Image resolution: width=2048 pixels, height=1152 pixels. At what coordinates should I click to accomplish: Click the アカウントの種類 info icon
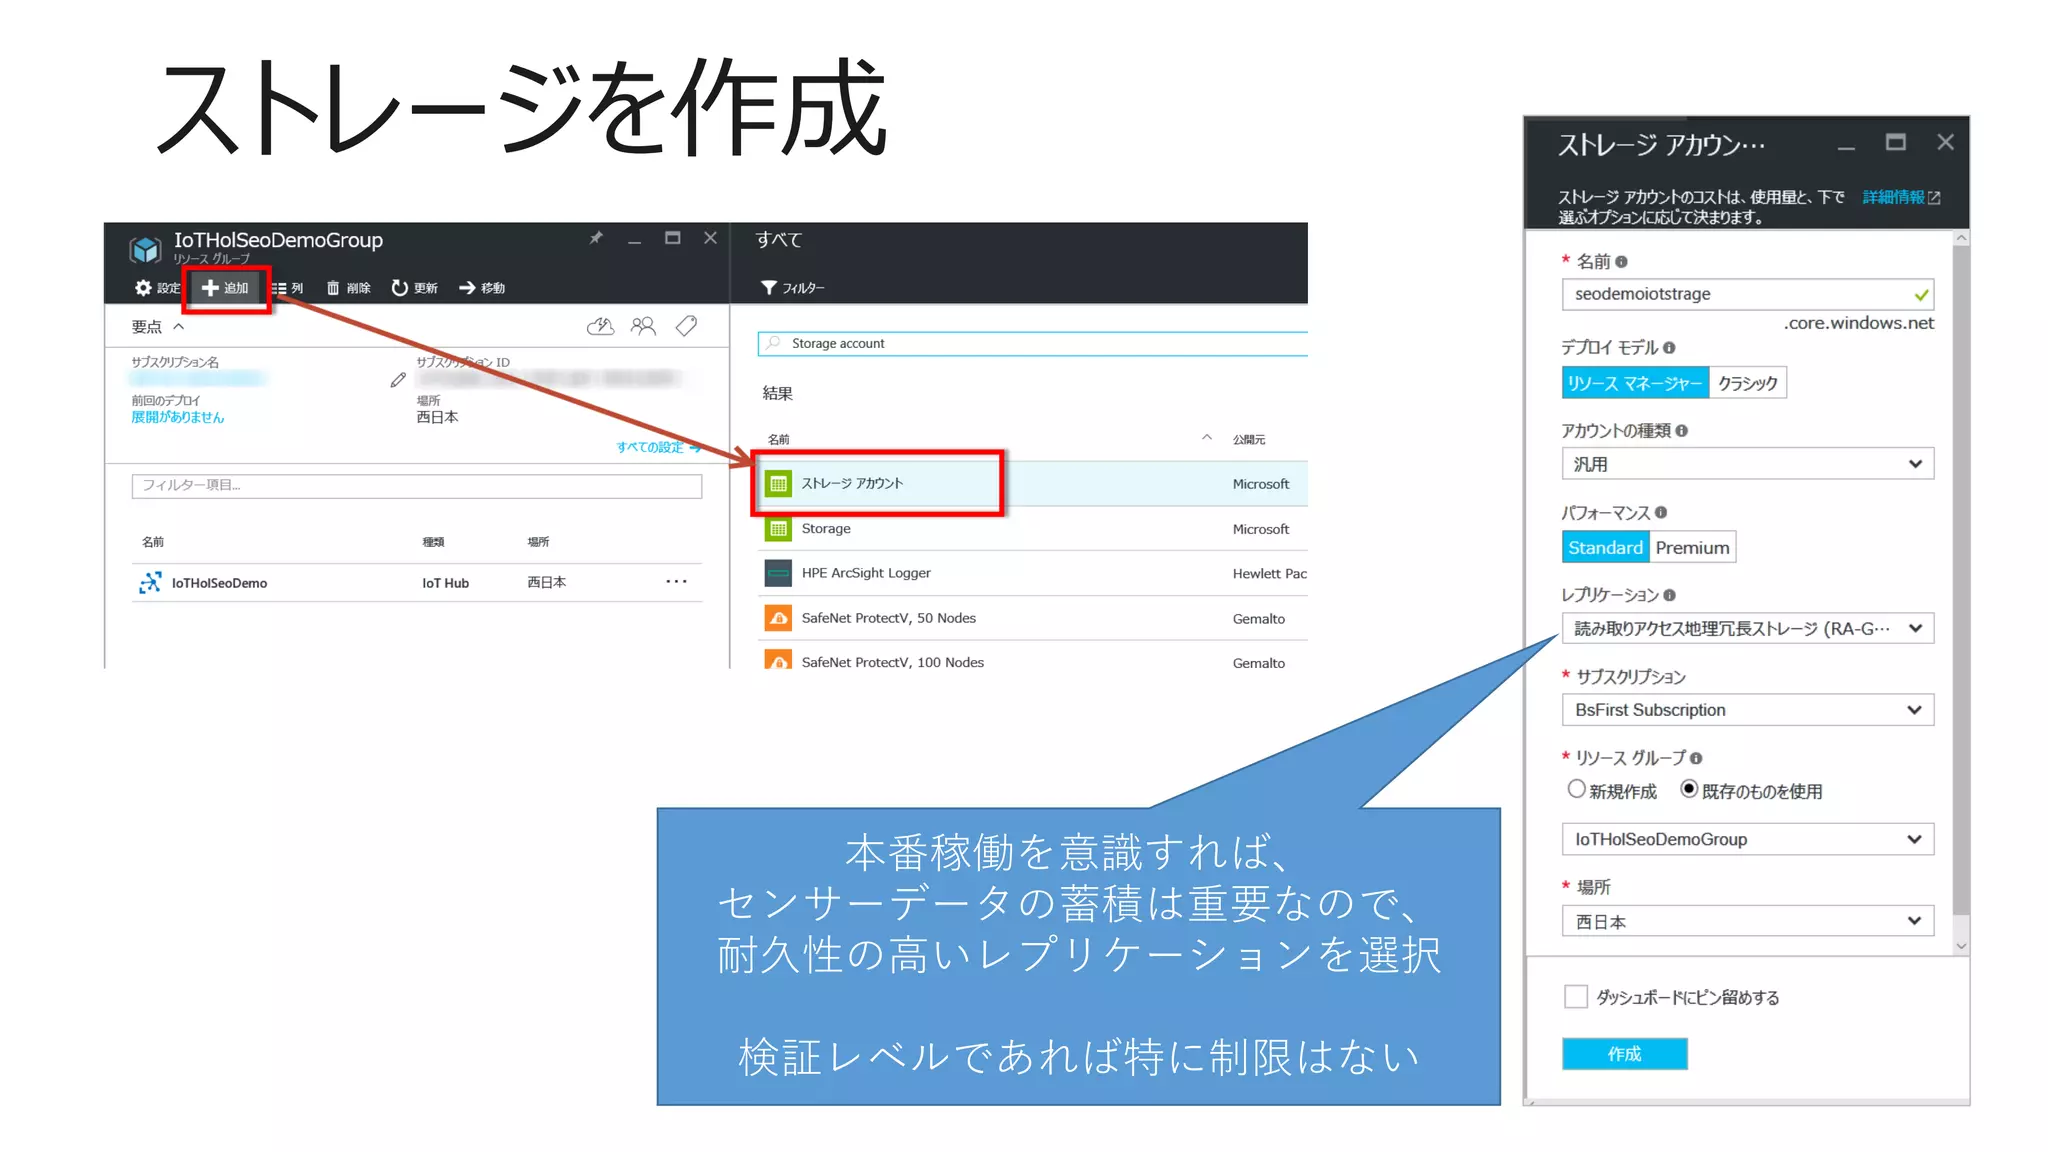point(1681,431)
